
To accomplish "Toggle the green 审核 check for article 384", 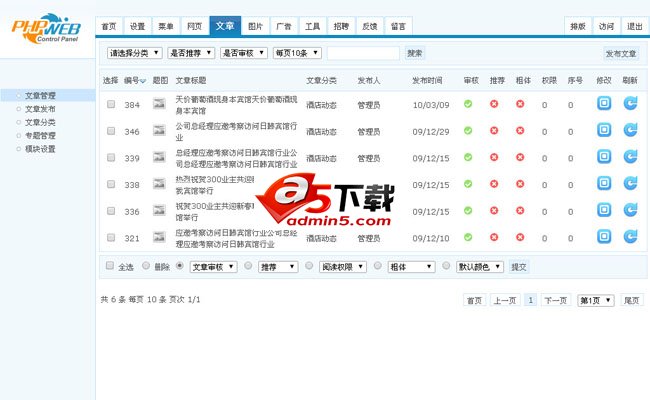I will point(468,104).
